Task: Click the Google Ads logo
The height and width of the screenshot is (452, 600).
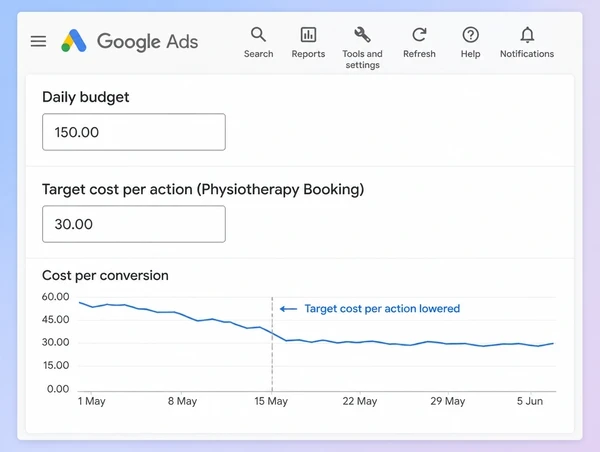Action: [x=74, y=41]
